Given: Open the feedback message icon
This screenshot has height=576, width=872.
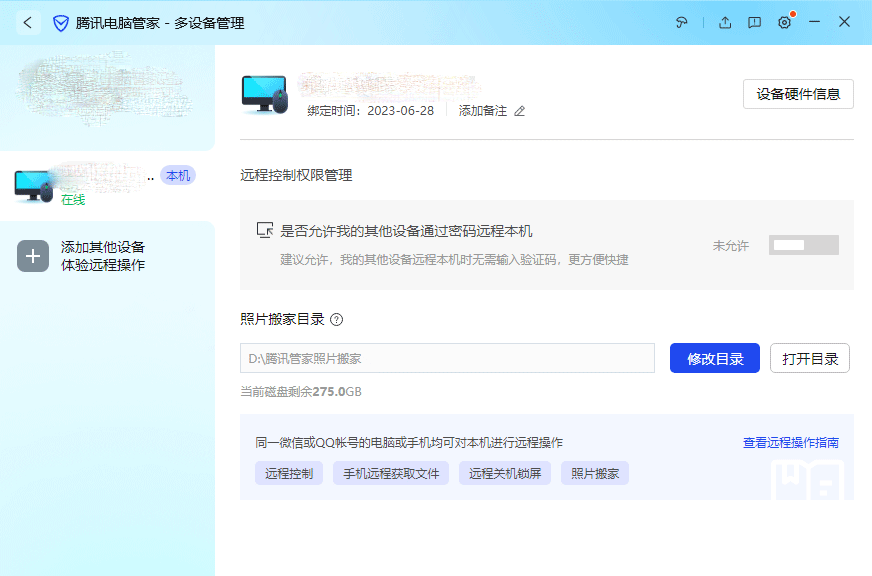Looking at the screenshot, I should (755, 22).
